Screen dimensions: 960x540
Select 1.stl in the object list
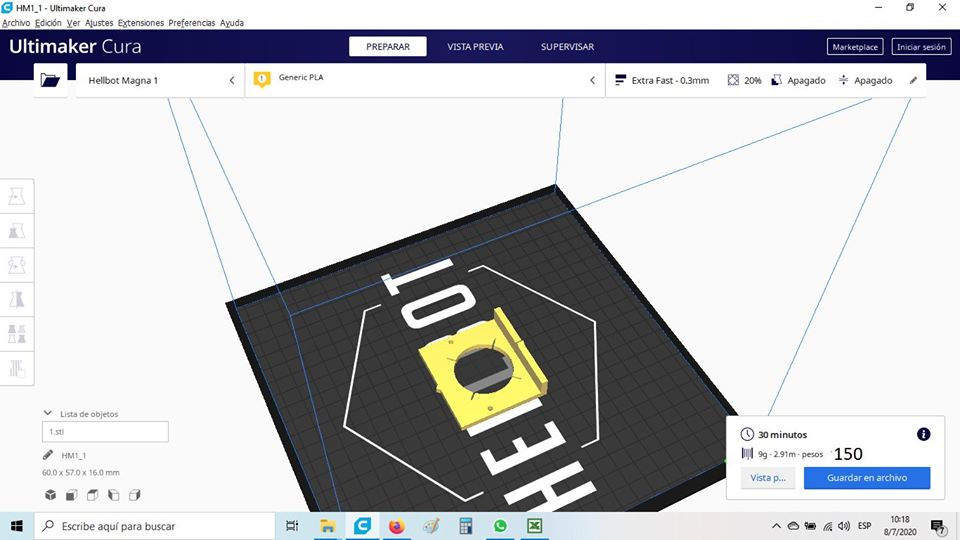click(105, 432)
